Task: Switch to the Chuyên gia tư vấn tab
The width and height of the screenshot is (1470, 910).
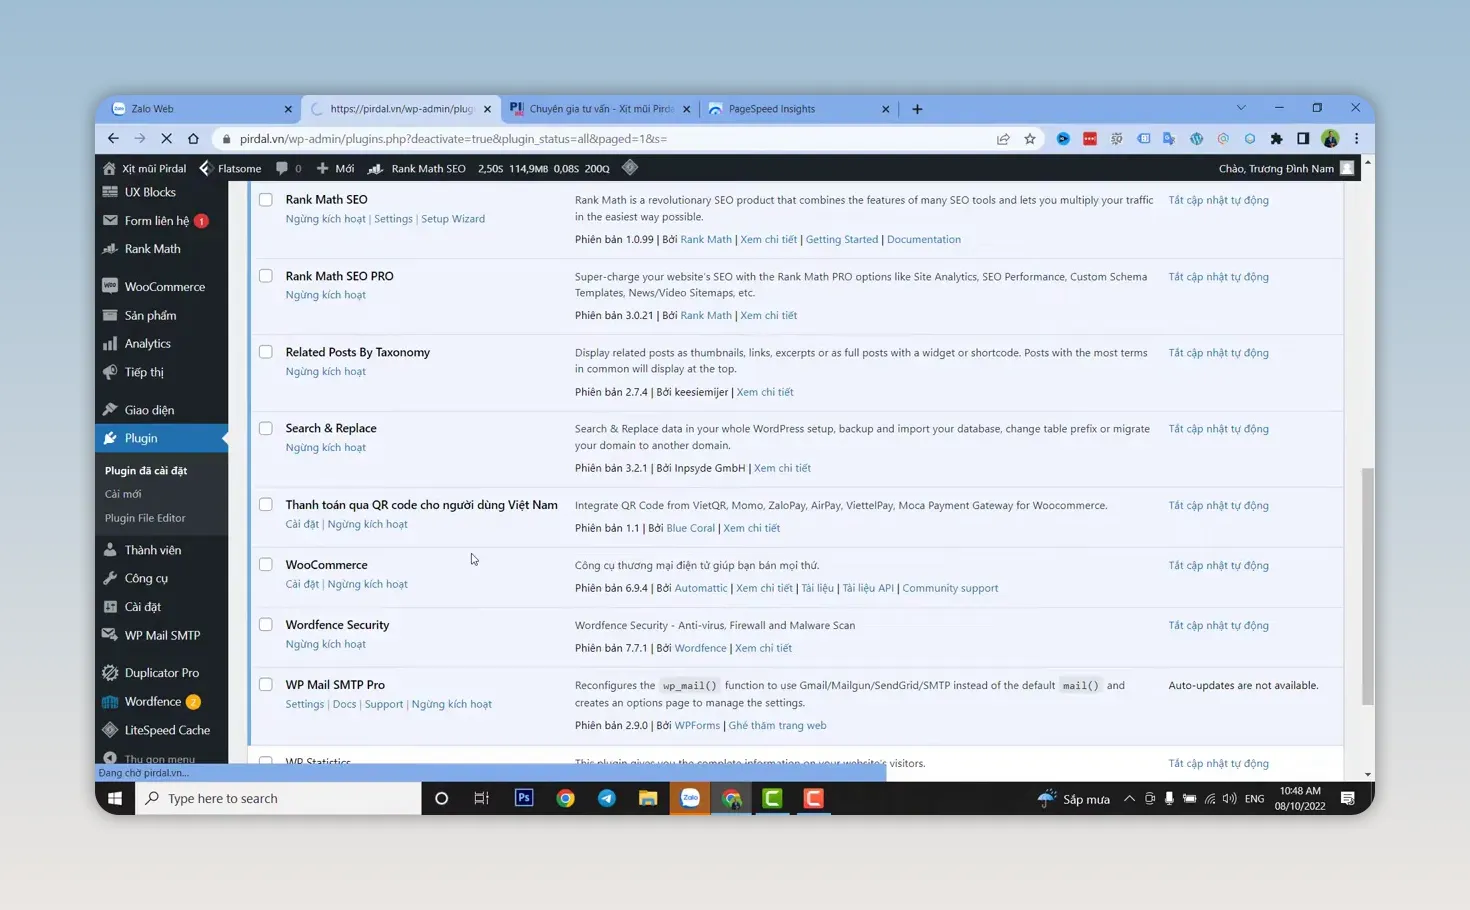Action: pyautogui.click(x=599, y=109)
